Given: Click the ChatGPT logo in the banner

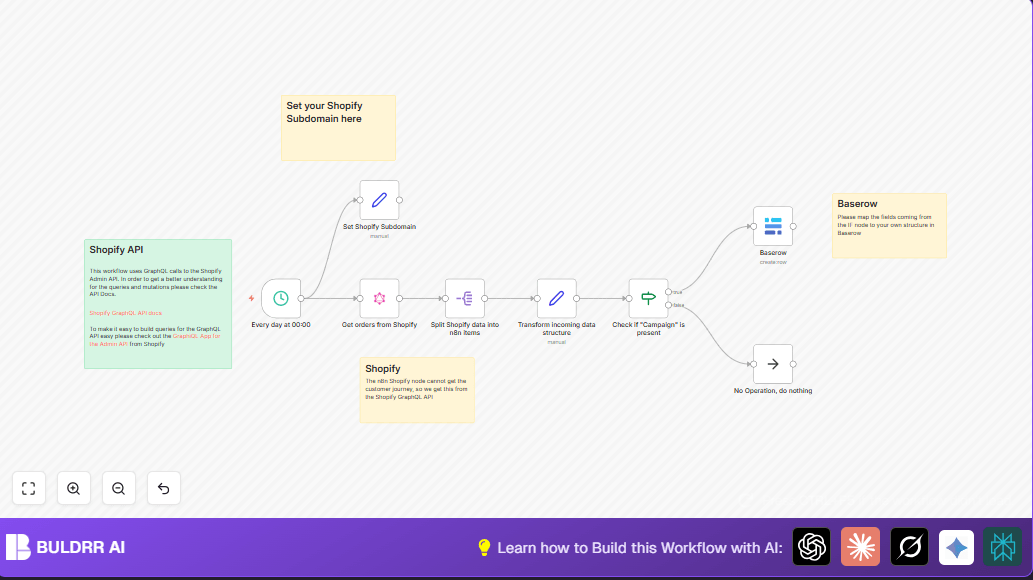Looking at the screenshot, I should pos(812,547).
